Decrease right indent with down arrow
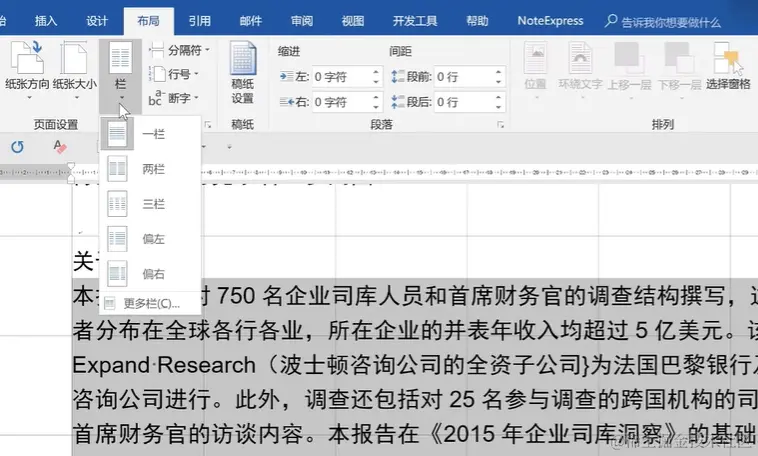Viewport: 758px width, 456px height. (376, 107)
